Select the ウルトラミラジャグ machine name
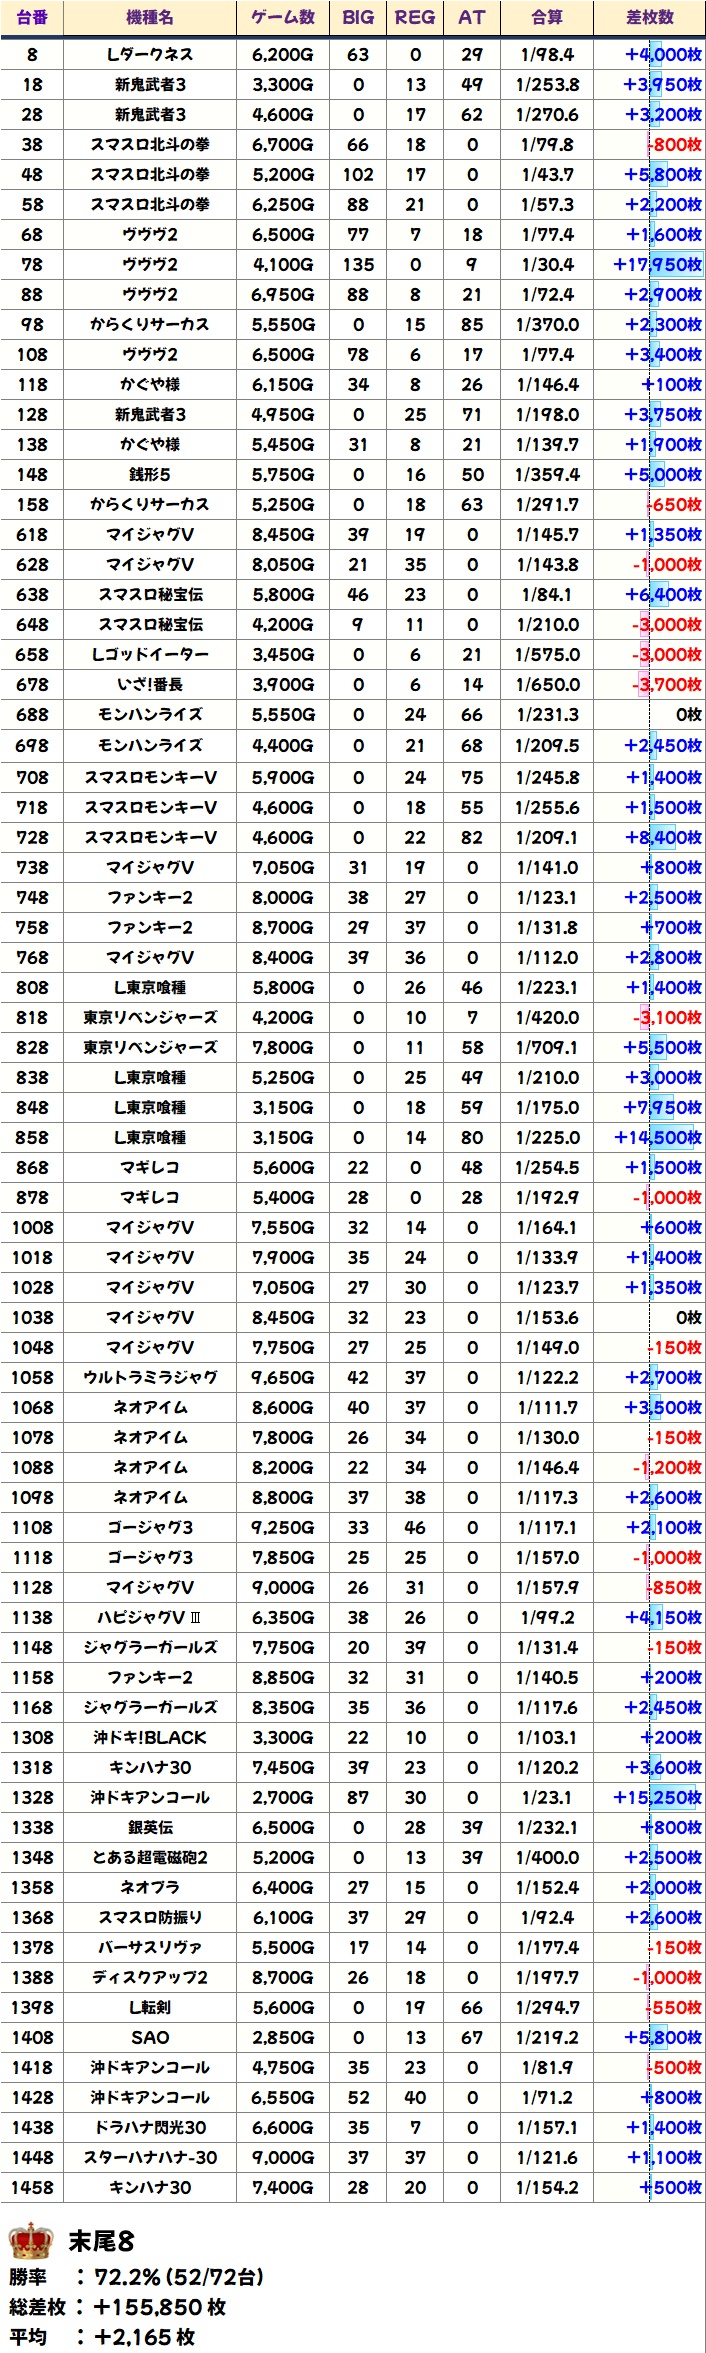706x2353 pixels. tap(150, 1377)
